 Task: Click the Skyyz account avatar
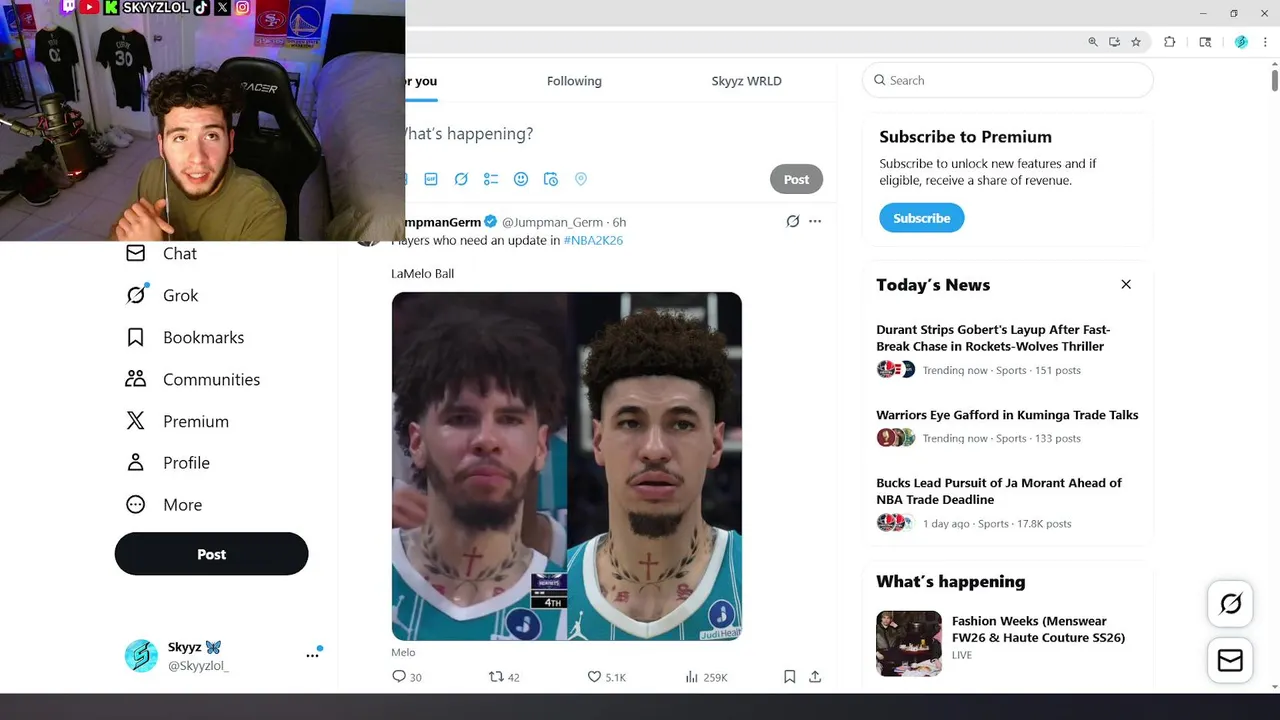pos(141,656)
